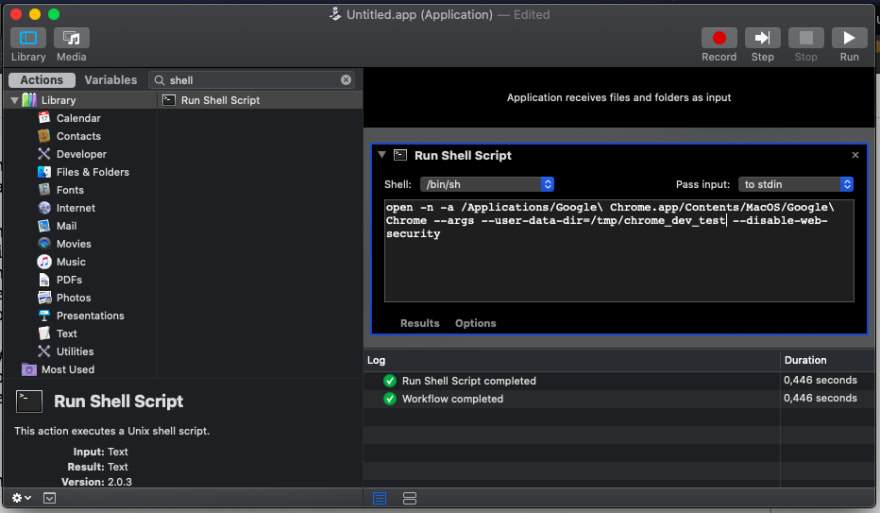Click the Duration column header
880x513 pixels.
pyautogui.click(x=827, y=360)
